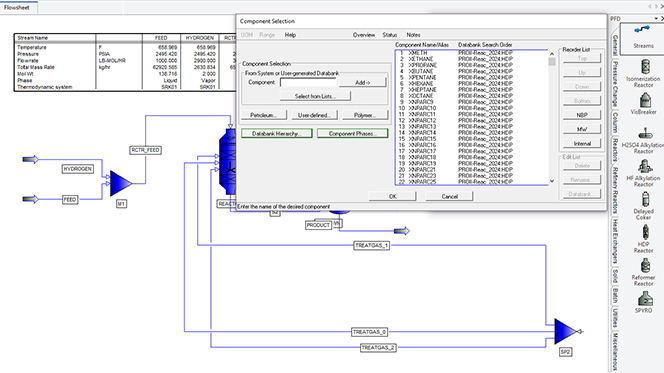Click the component list scrollbar thumb
This screenshot has width=664, height=373.
point(551,62)
